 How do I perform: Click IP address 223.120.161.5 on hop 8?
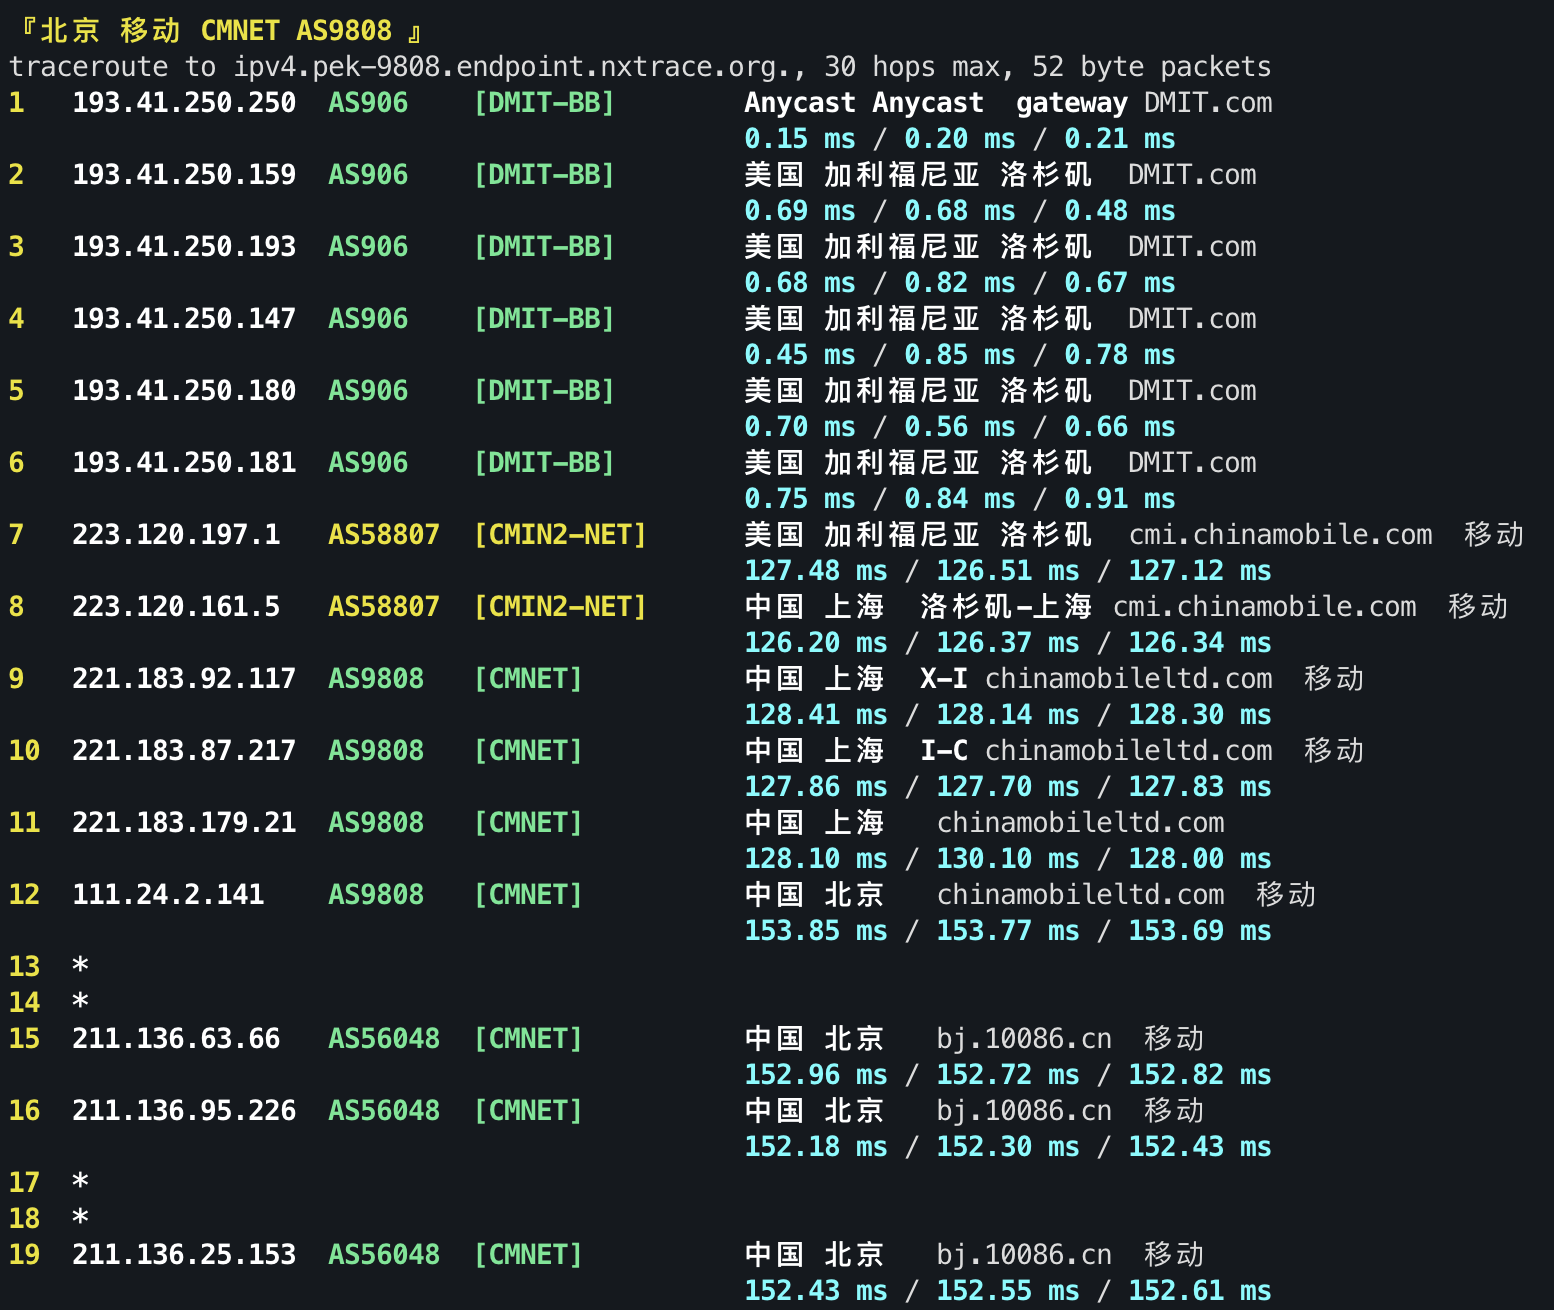176,607
